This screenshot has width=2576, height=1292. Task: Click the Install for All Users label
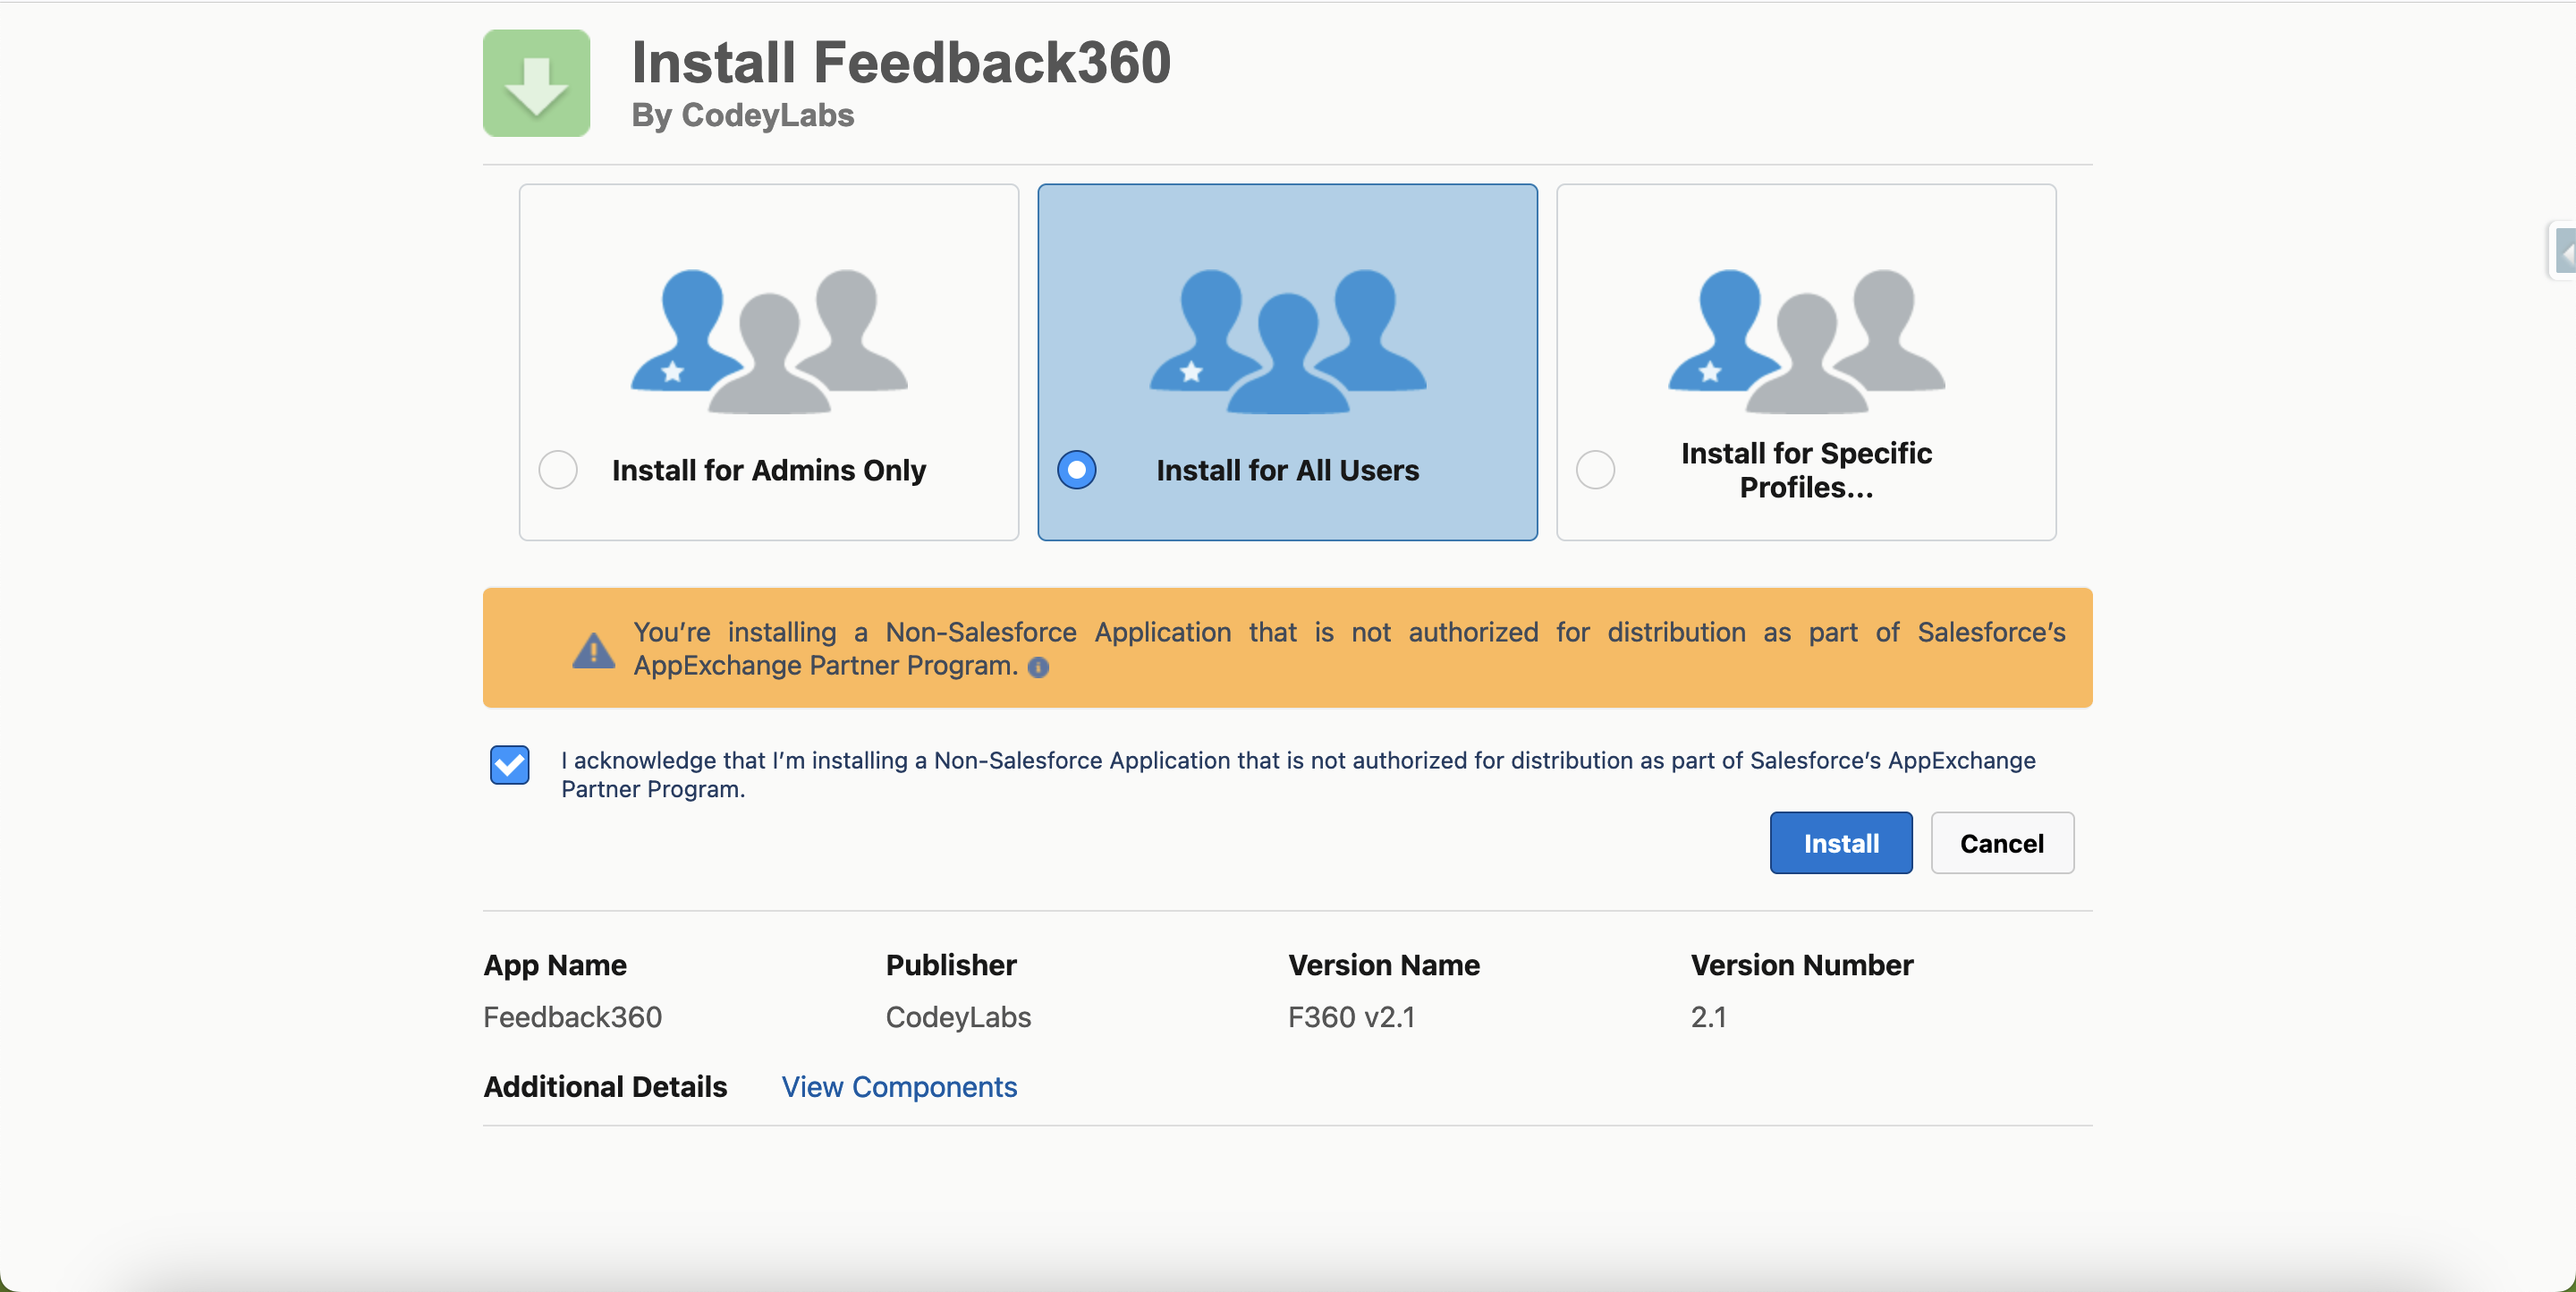(x=1288, y=470)
